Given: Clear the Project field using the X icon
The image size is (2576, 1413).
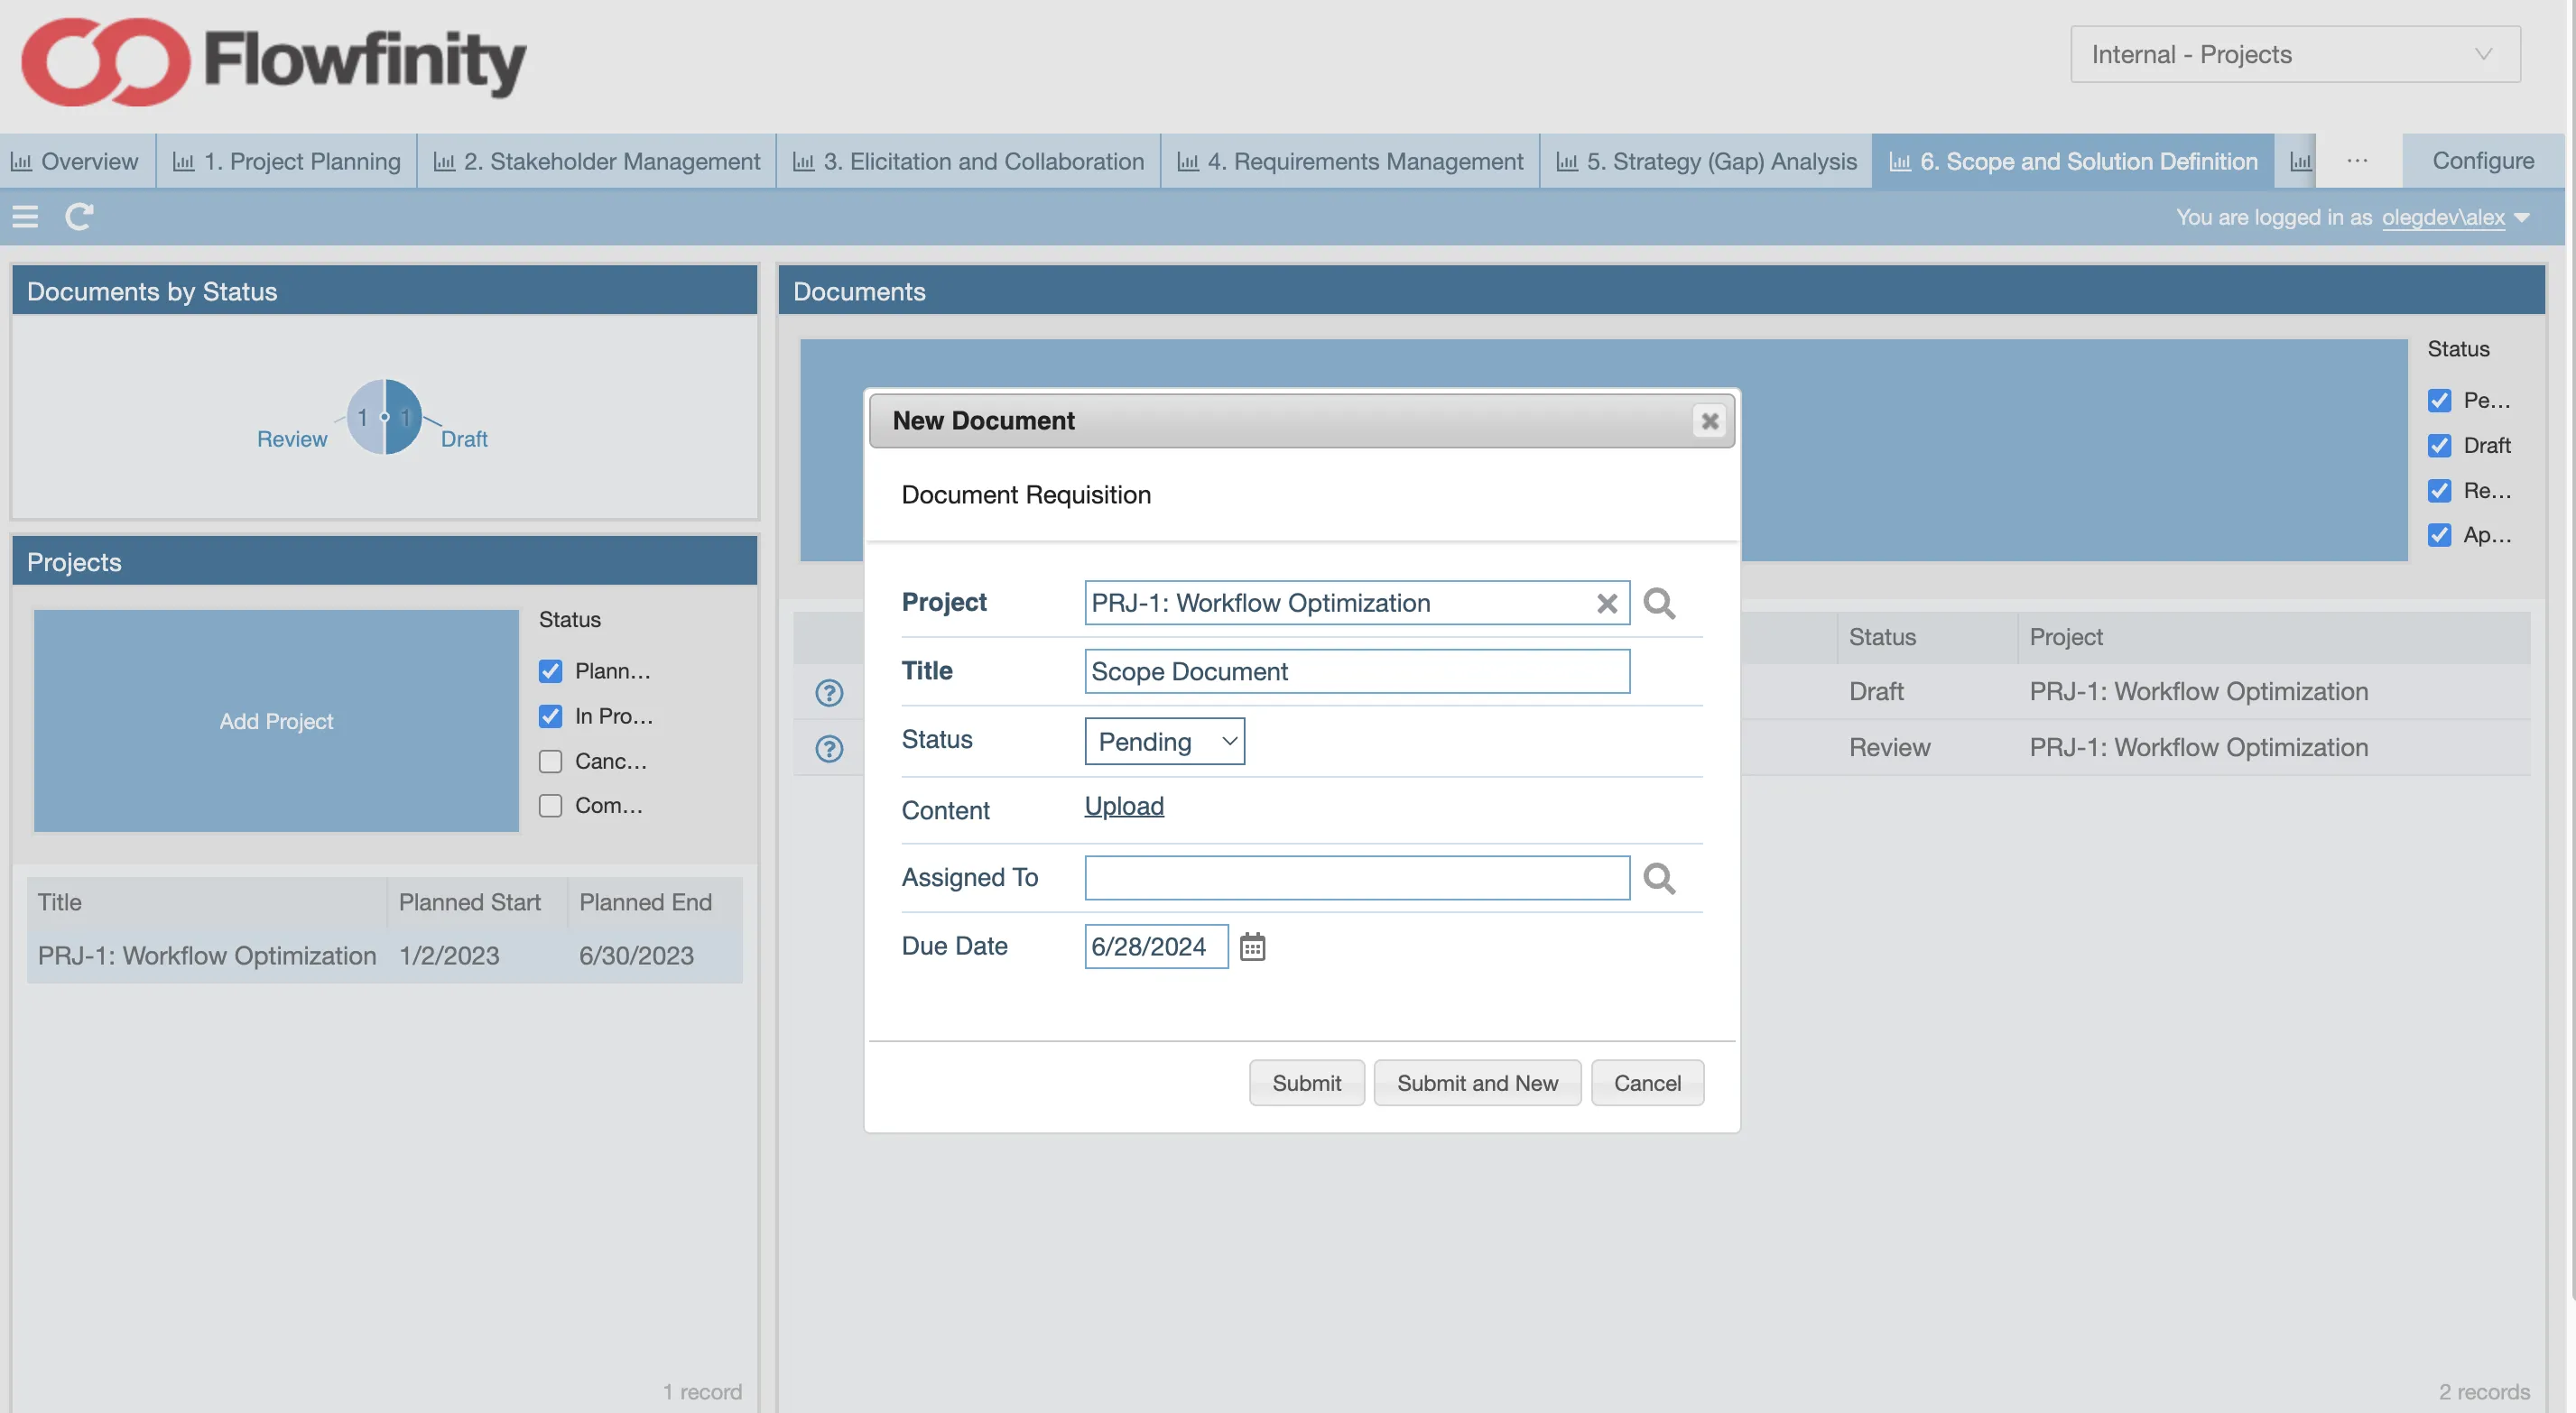Looking at the screenshot, I should coord(1607,603).
